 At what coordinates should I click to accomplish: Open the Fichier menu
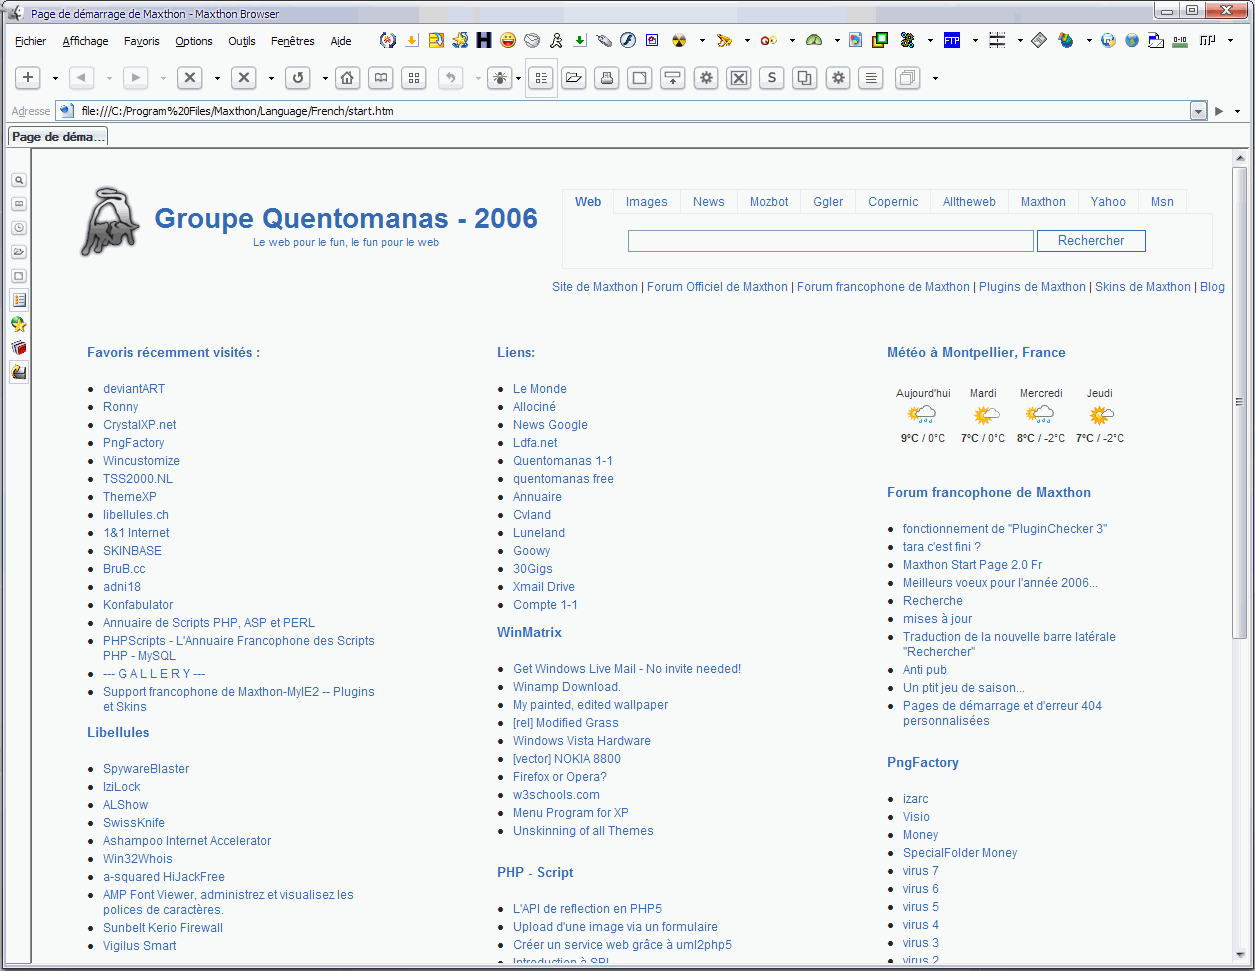[31, 41]
